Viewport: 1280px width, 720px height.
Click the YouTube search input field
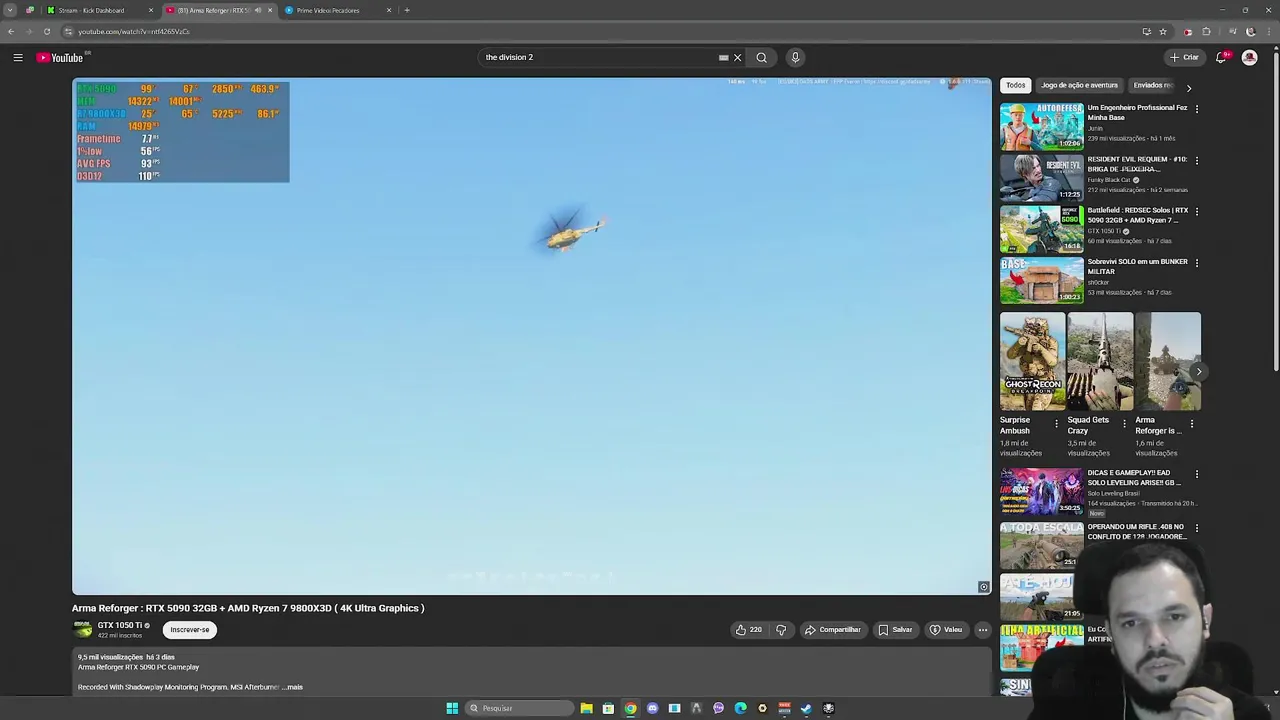click(597, 58)
